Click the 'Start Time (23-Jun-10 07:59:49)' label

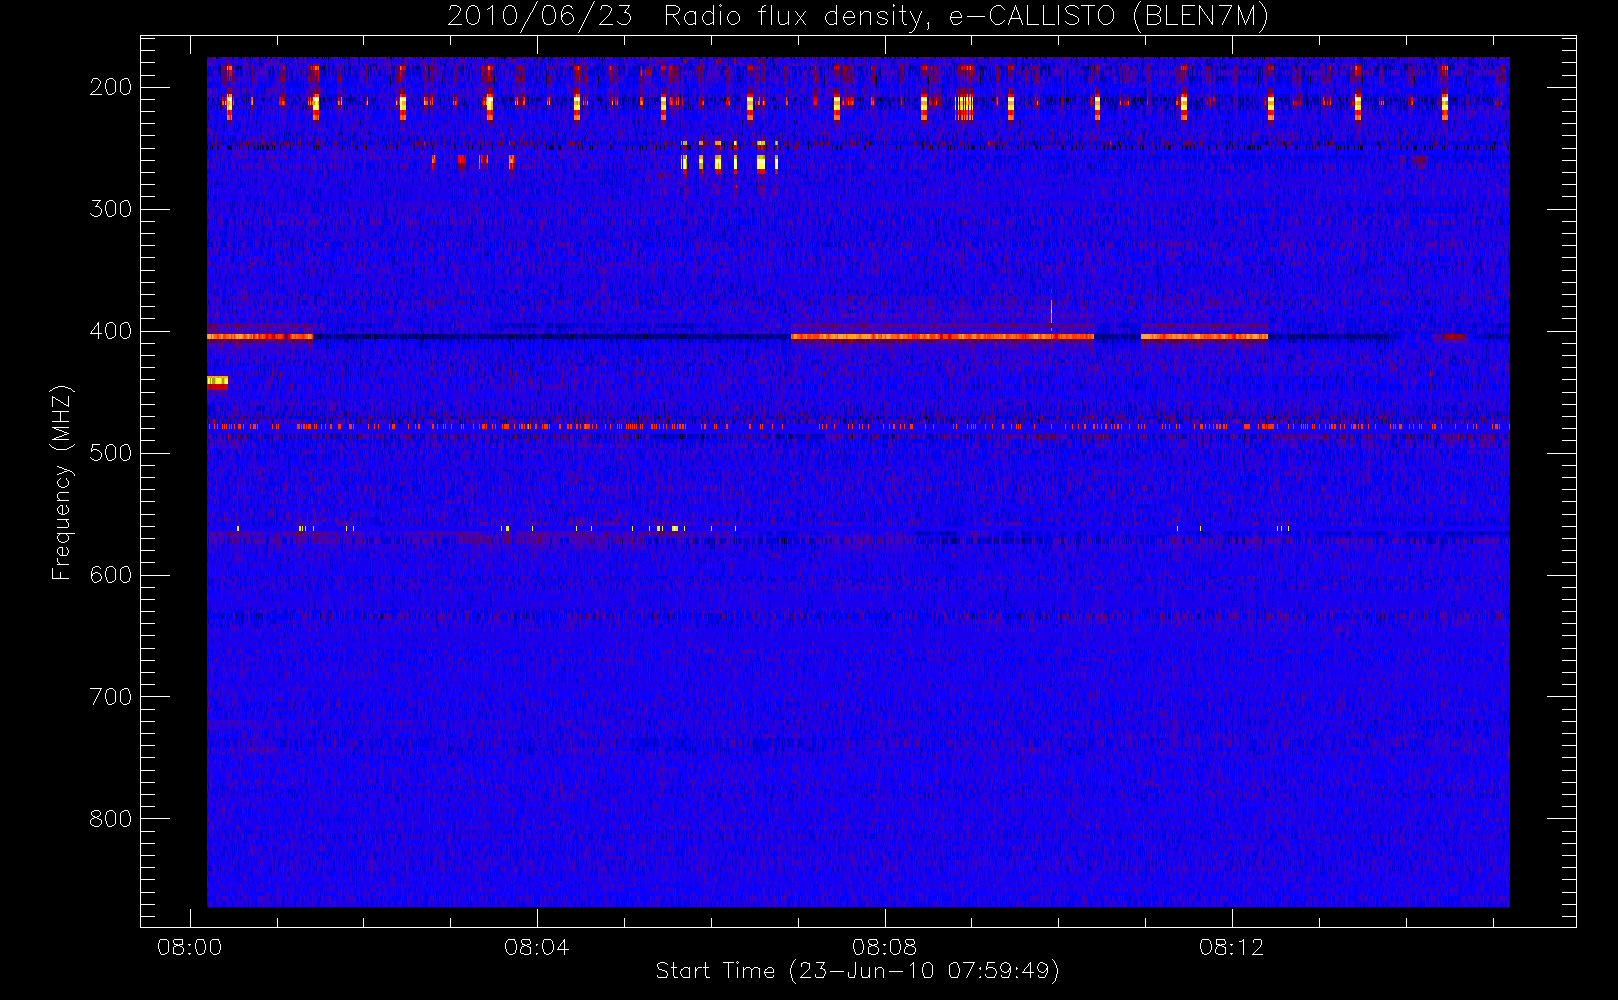(x=857, y=971)
